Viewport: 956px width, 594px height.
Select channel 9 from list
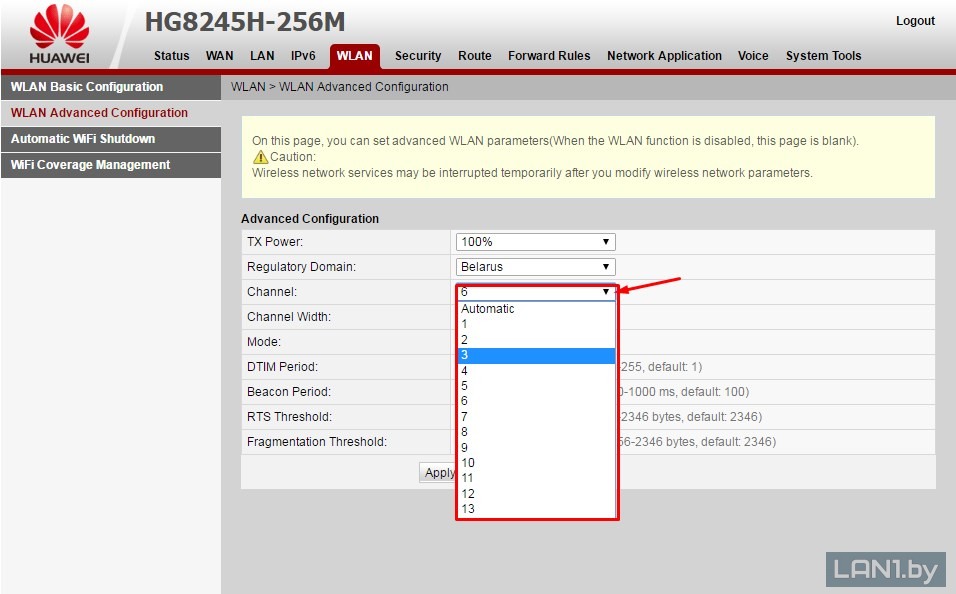coord(537,448)
